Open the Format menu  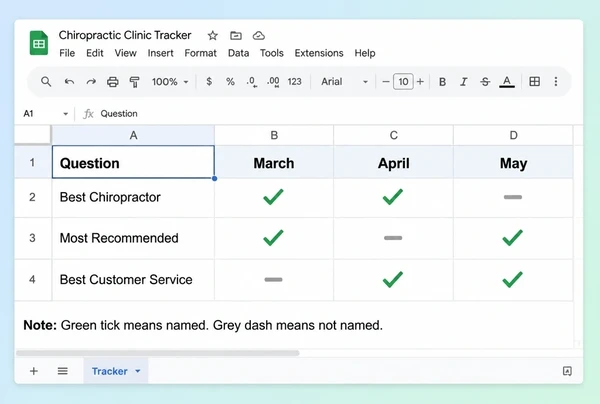[201, 53]
